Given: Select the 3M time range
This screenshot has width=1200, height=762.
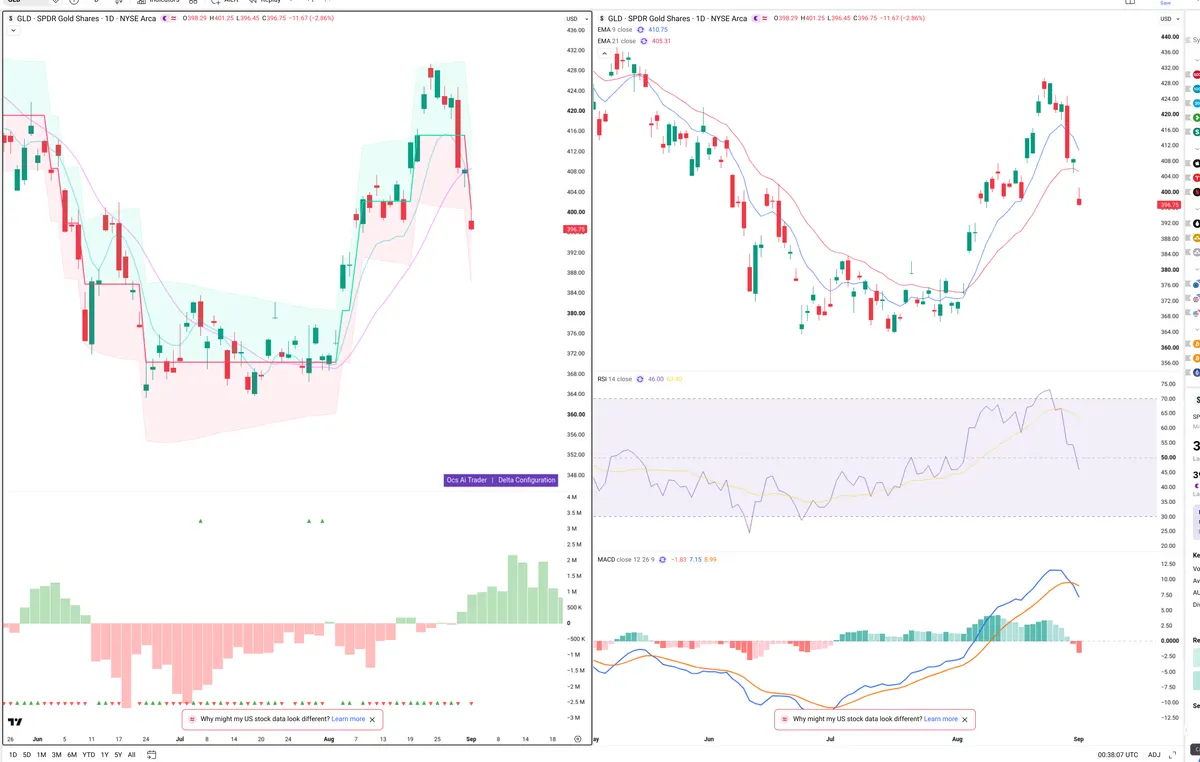Looking at the screenshot, I should pos(57,755).
